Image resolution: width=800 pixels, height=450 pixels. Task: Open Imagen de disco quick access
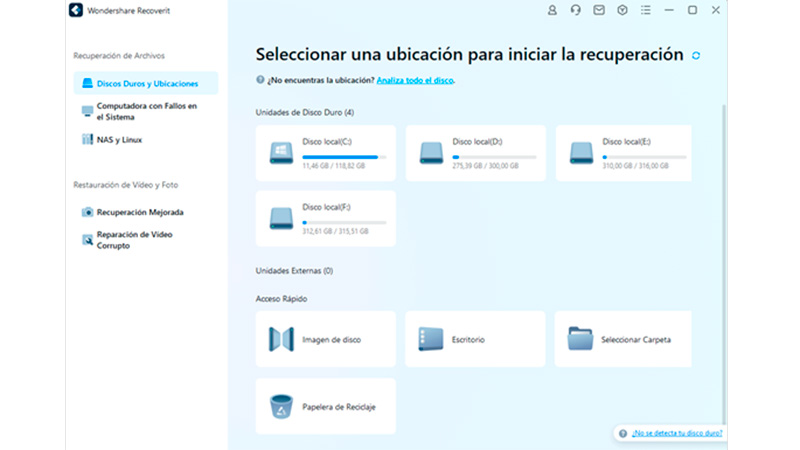[325, 339]
